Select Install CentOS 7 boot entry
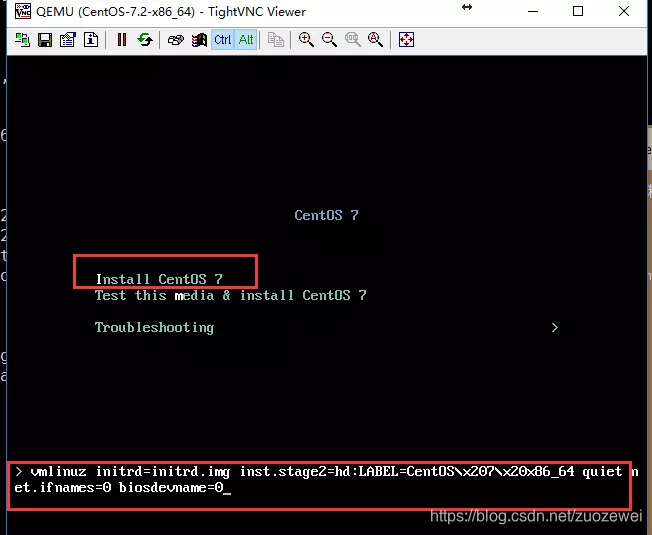Screen dimensions: 652x535 tap(159, 279)
